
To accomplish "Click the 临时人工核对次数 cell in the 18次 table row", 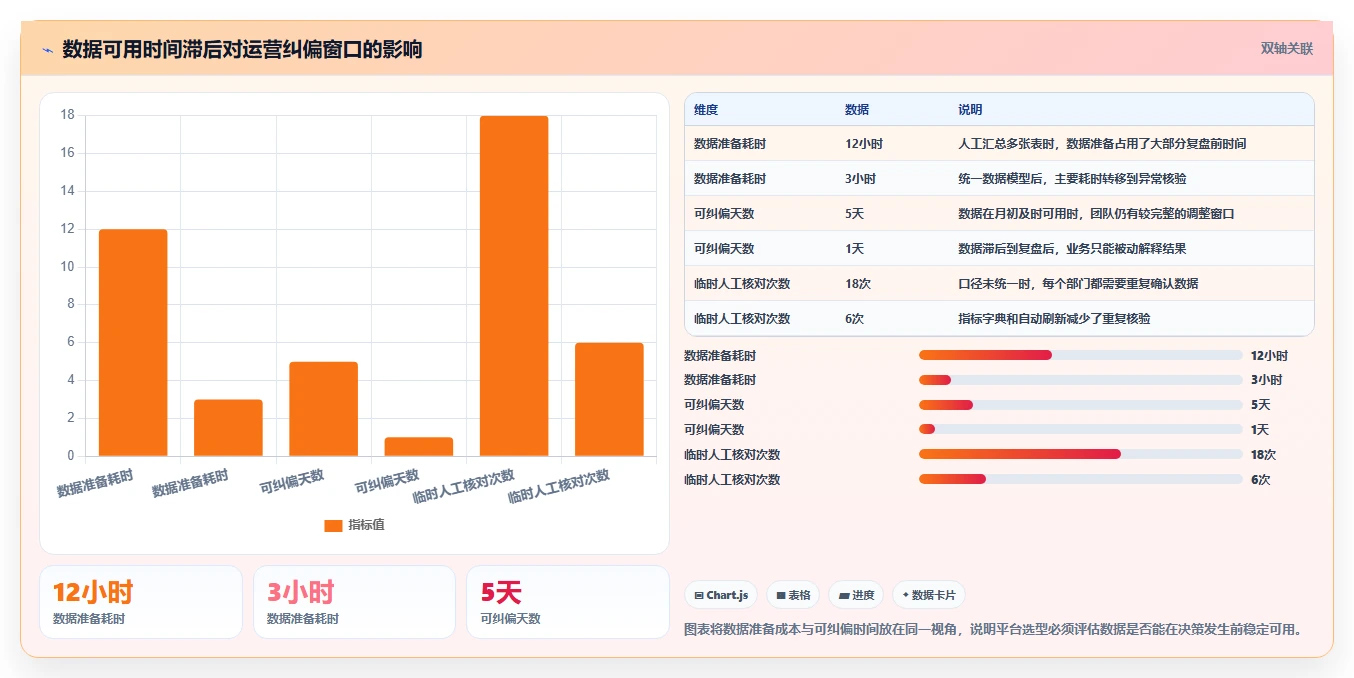I will tap(742, 284).
